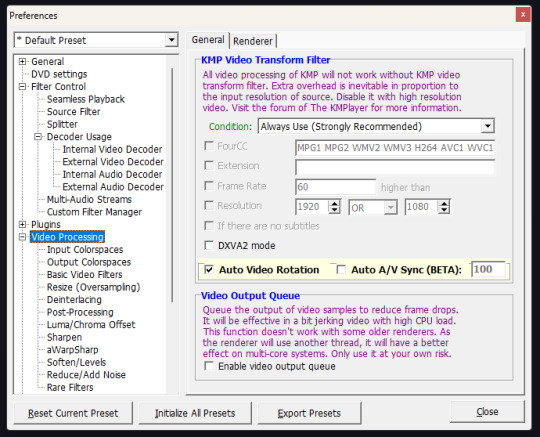Collapse the Video Processing node
540x437 pixels.
tap(22, 237)
